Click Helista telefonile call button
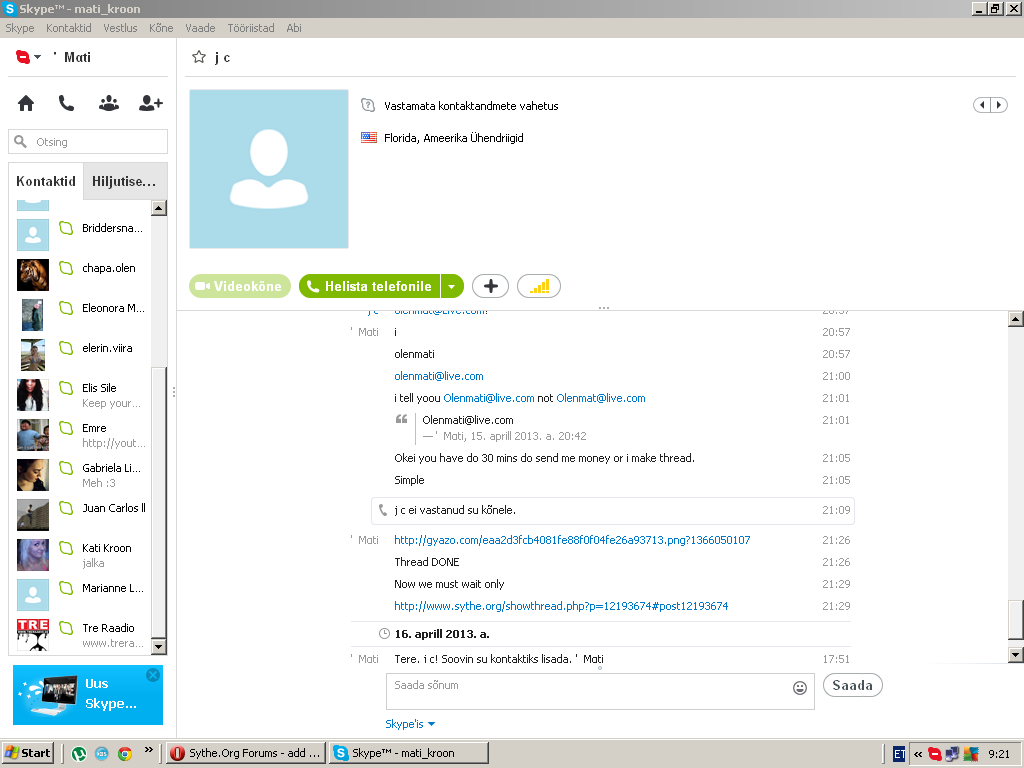The width and height of the screenshot is (1024, 768). pyautogui.click(x=370, y=286)
